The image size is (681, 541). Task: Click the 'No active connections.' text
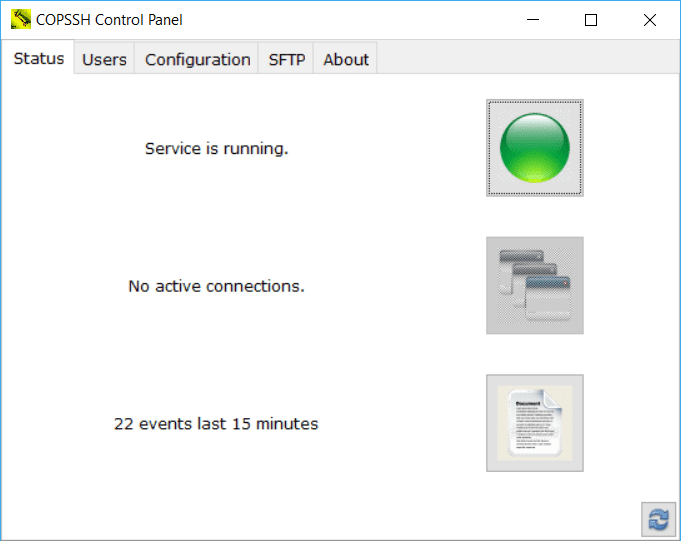pos(216,286)
